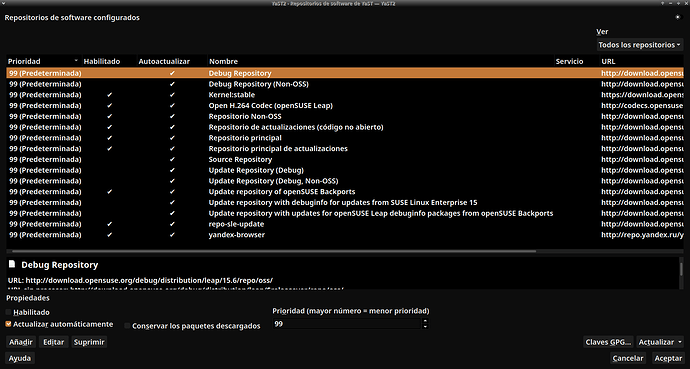Click the codecs.opensuse URL cell
This screenshot has height=369, width=690.
[x=642, y=106]
